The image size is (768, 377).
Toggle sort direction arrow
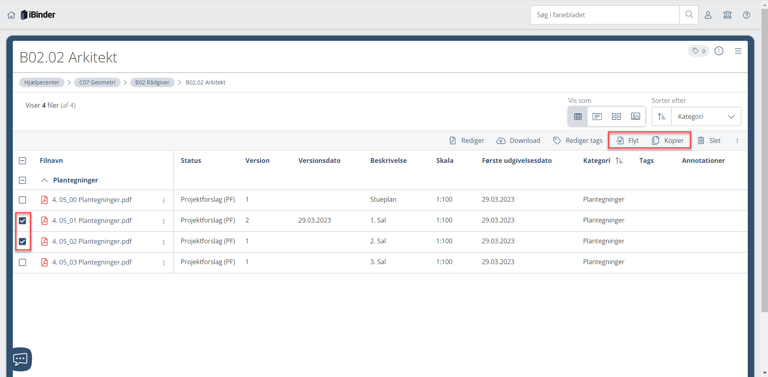tap(662, 117)
